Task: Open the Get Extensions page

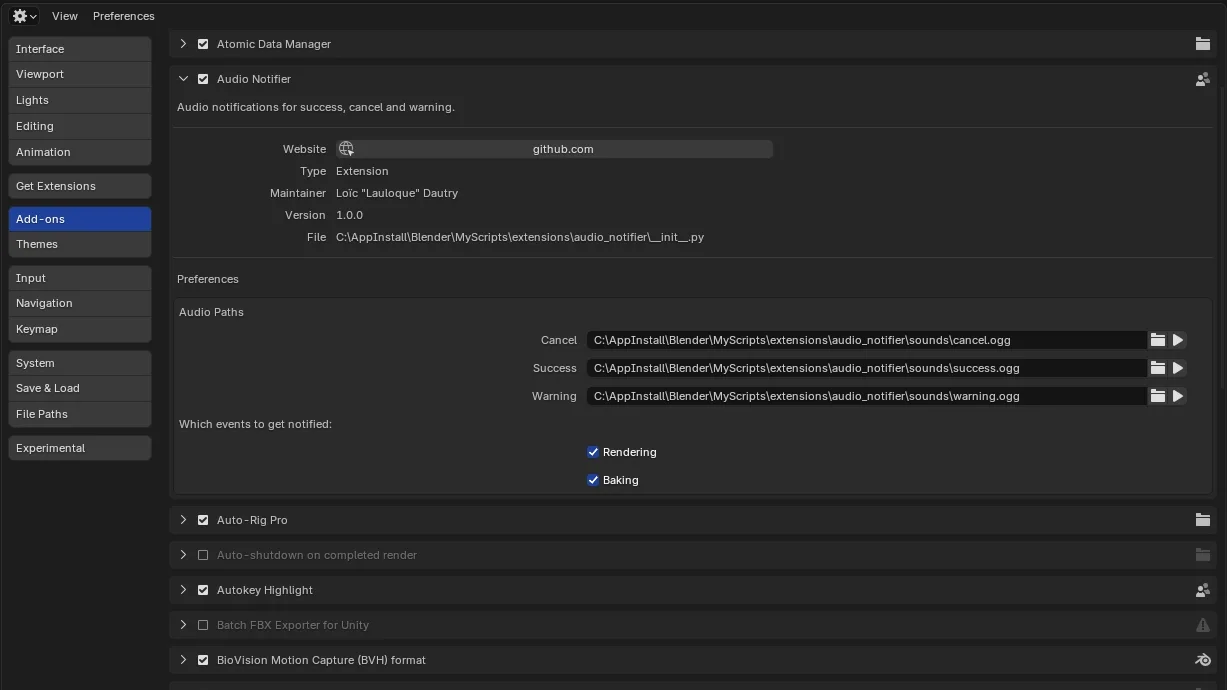Action: [x=55, y=185]
